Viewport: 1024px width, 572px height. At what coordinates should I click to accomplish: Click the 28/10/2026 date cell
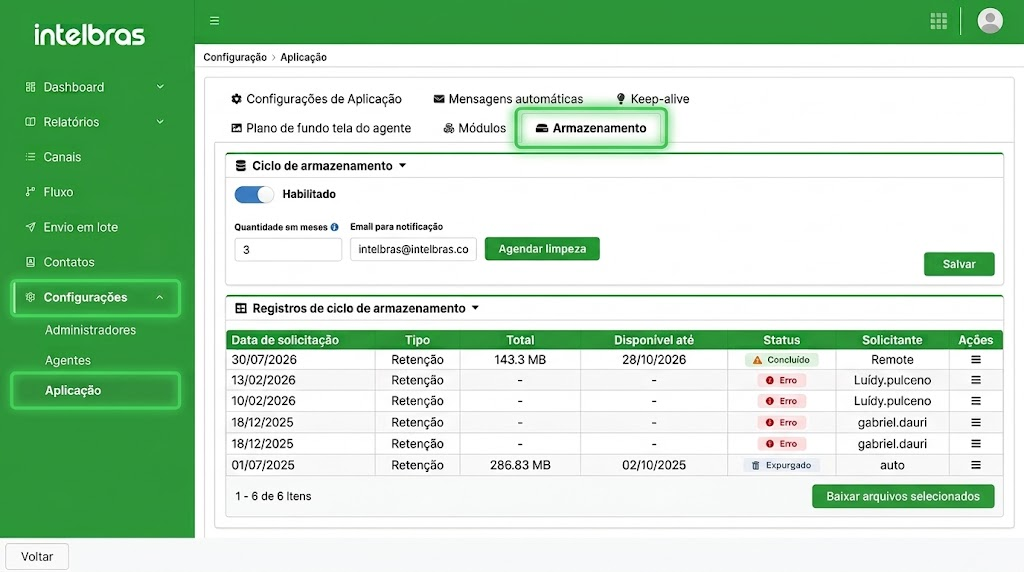(x=654, y=360)
